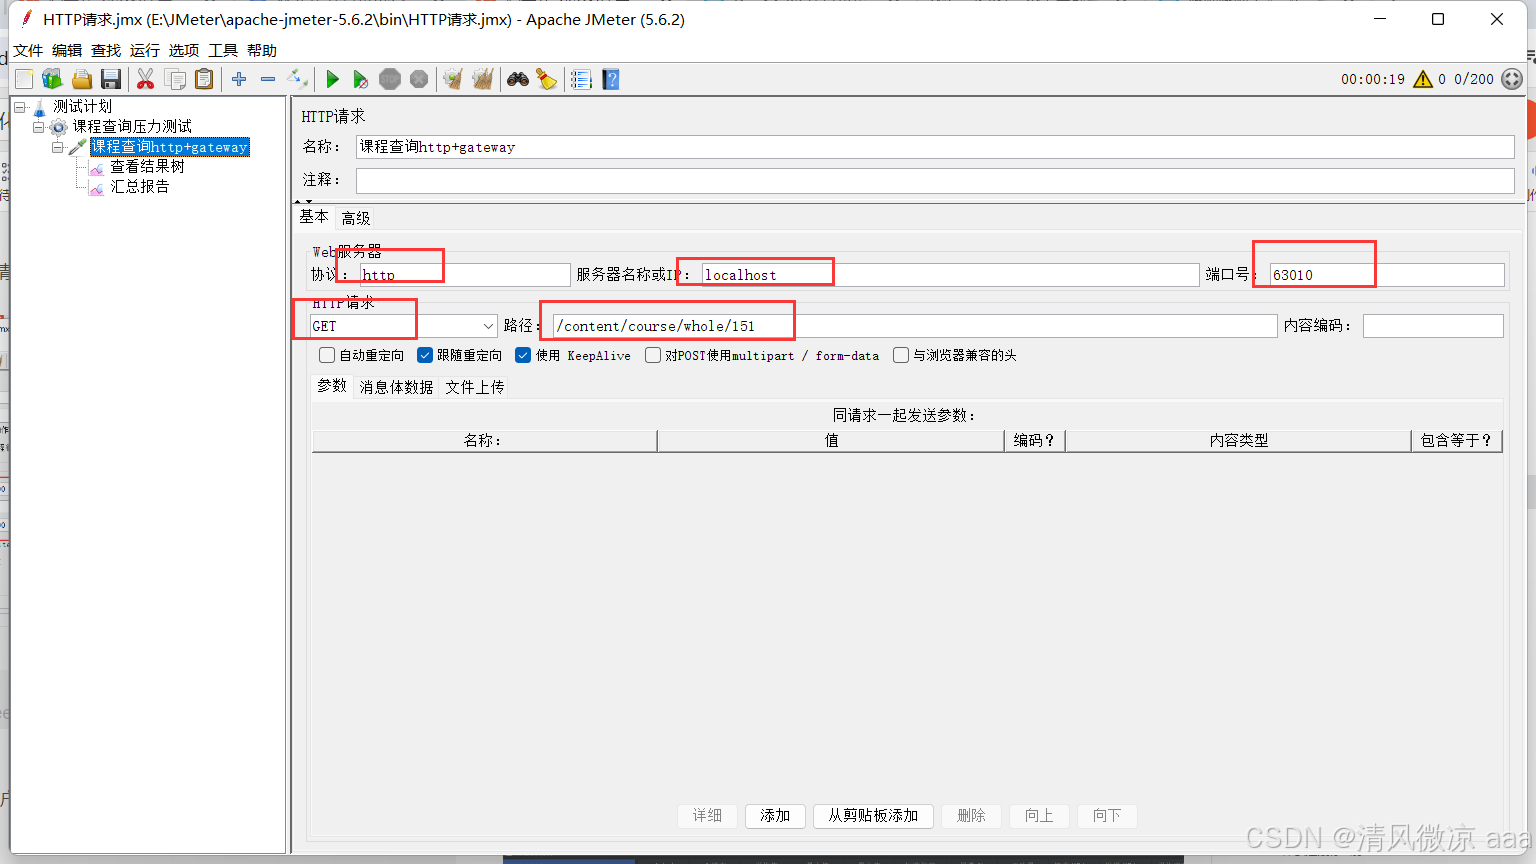This screenshot has height=864, width=1536.
Task: Click the Expand All plus icon
Action: click(239, 79)
